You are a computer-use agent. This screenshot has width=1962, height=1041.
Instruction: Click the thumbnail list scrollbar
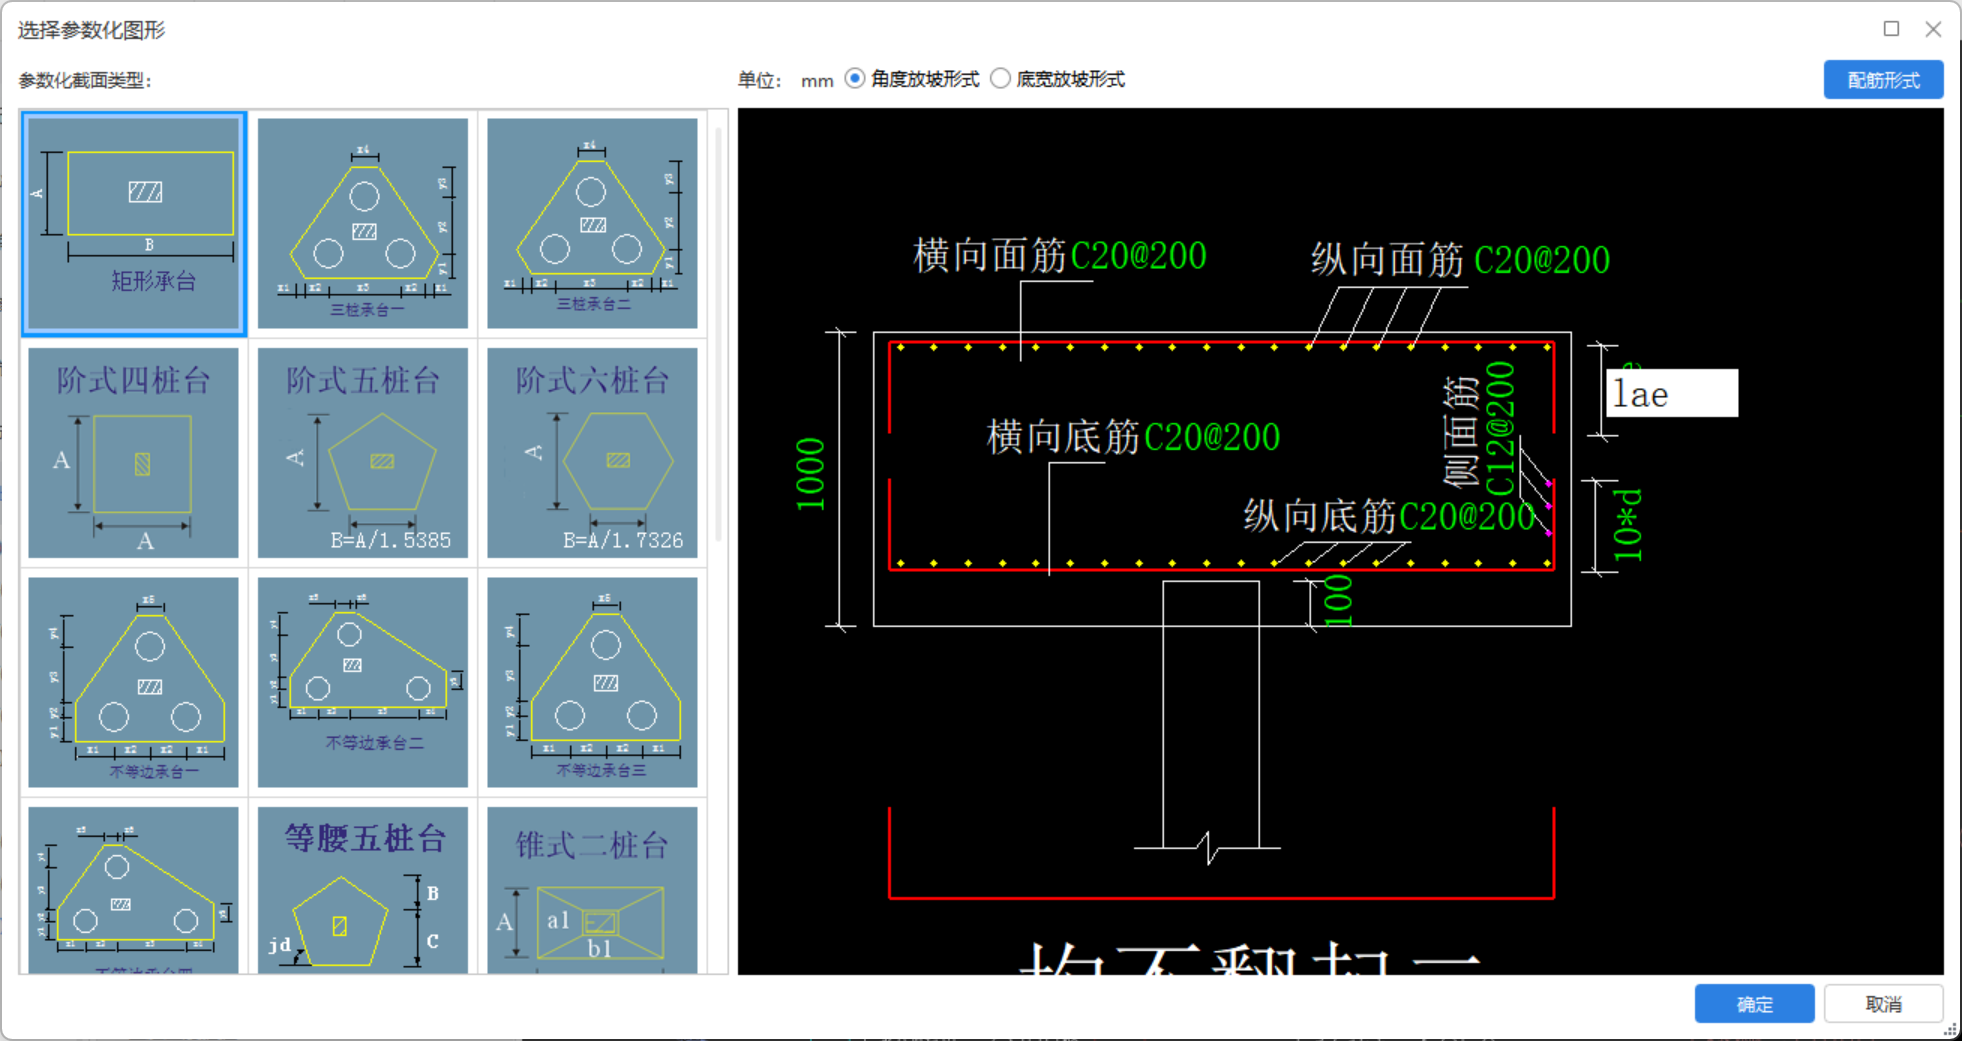click(x=719, y=335)
